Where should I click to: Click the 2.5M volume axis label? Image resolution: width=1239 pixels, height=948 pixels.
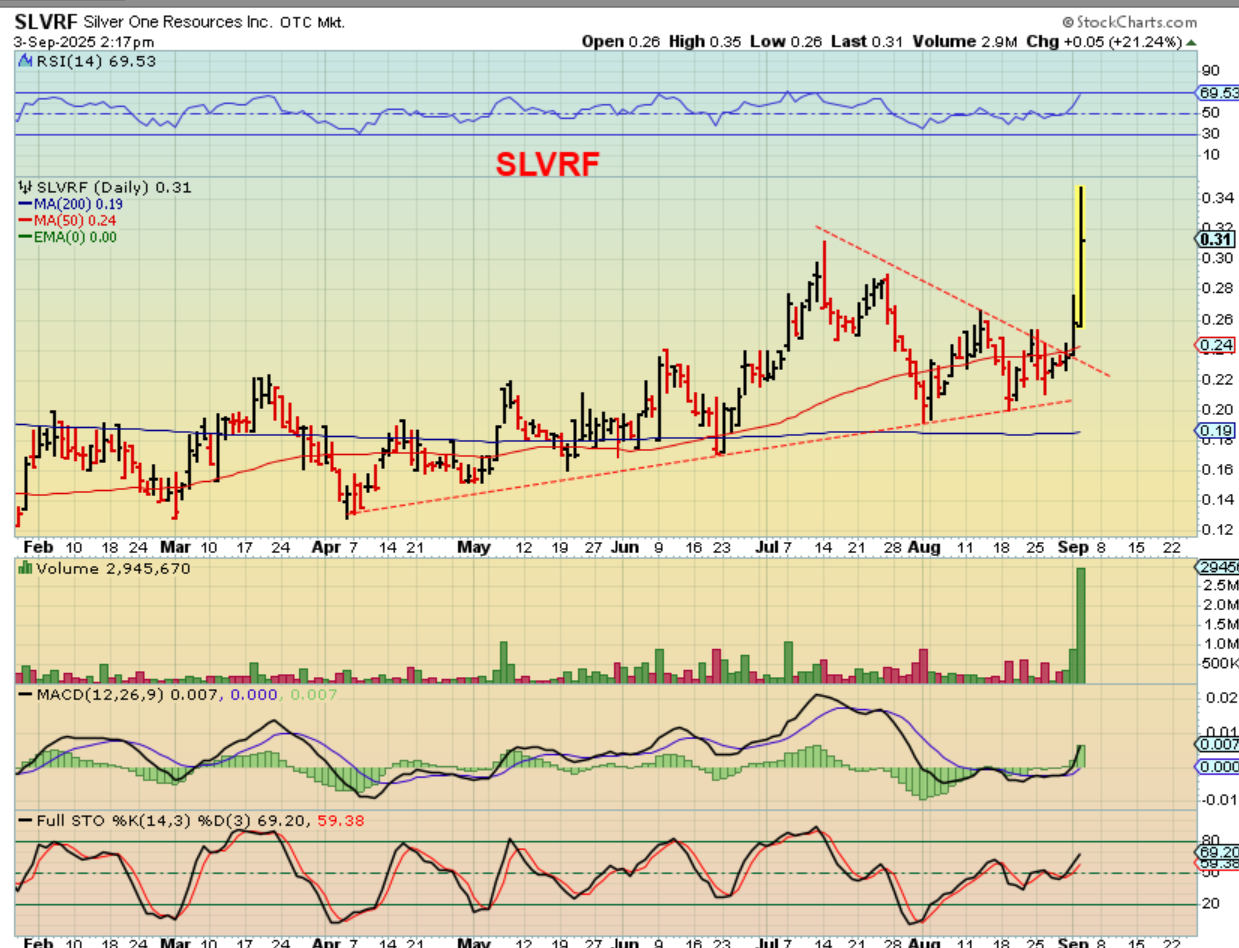[1219, 584]
